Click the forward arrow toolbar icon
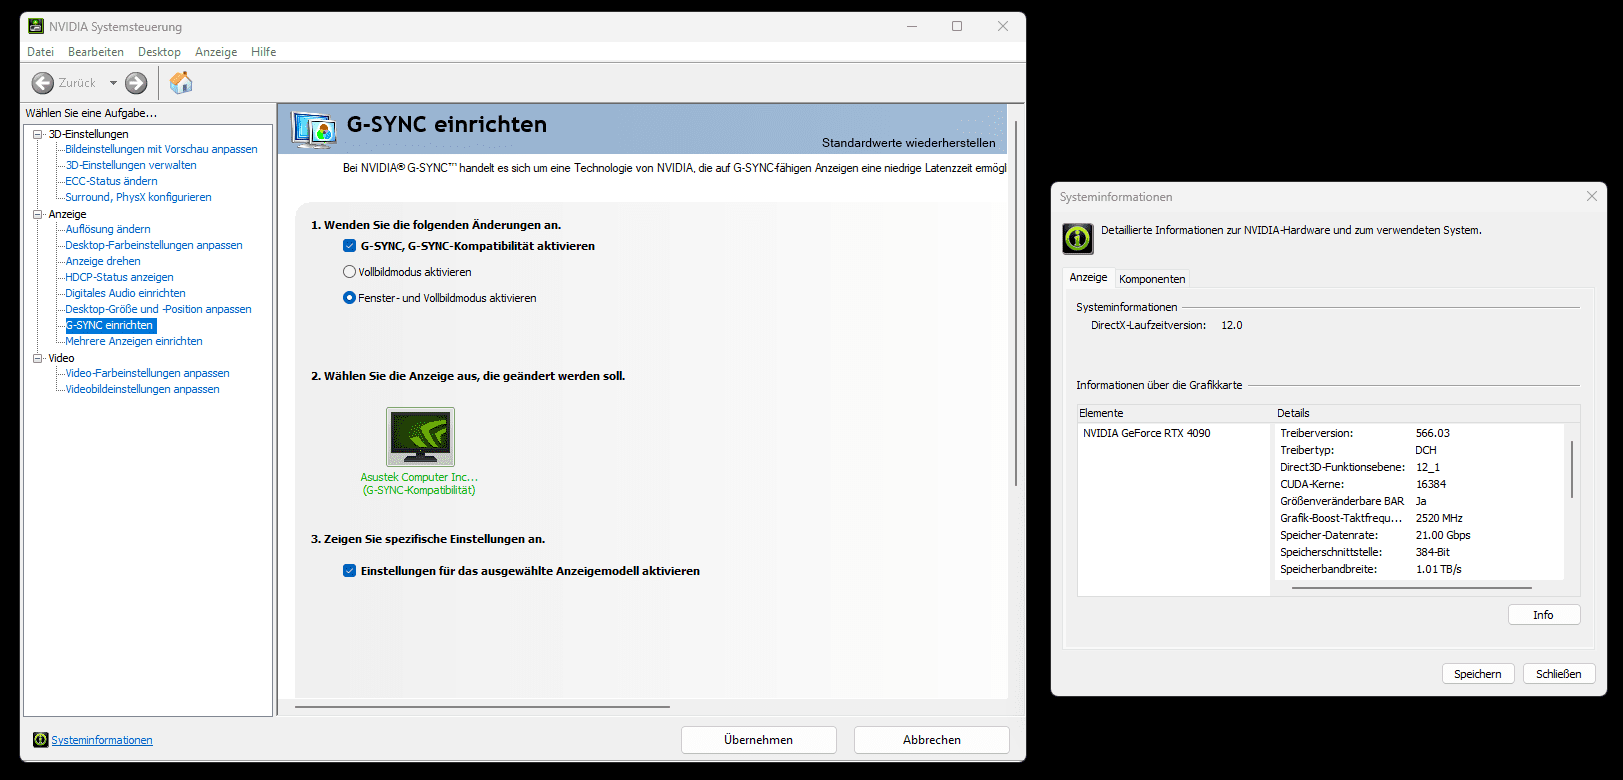 click(x=136, y=83)
